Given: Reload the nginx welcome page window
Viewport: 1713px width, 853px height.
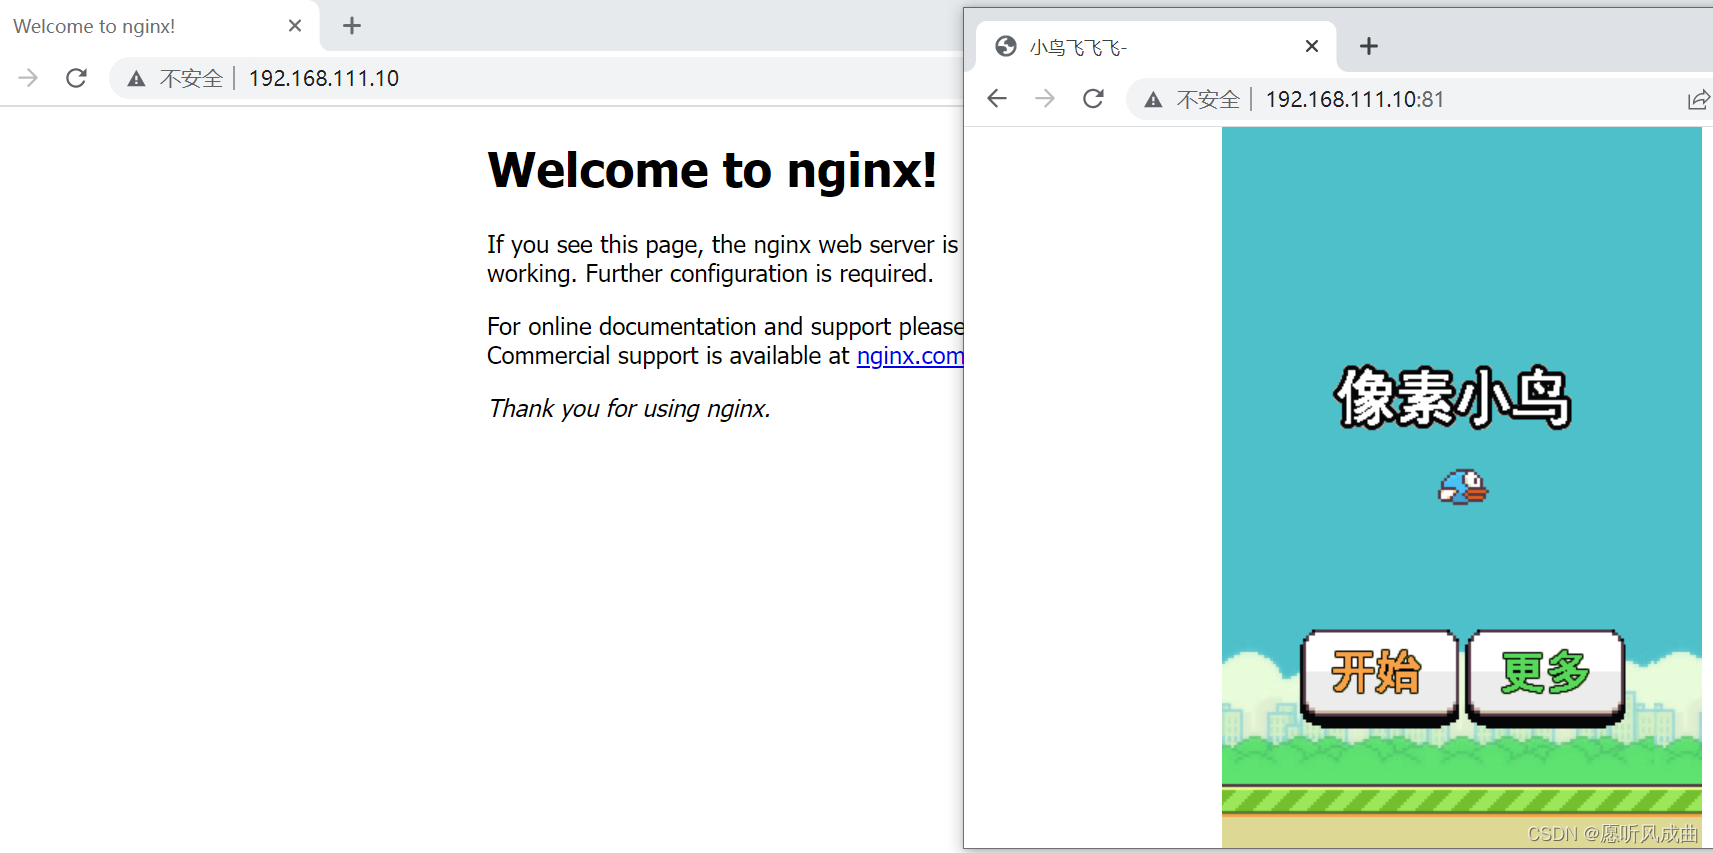Looking at the screenshot, I should click(x=76, y=78).
